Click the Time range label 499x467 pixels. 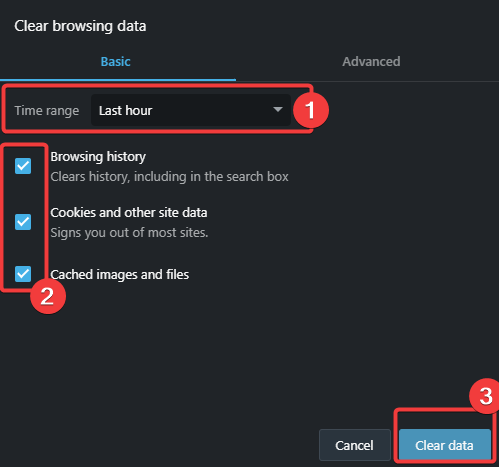[47, 111]
